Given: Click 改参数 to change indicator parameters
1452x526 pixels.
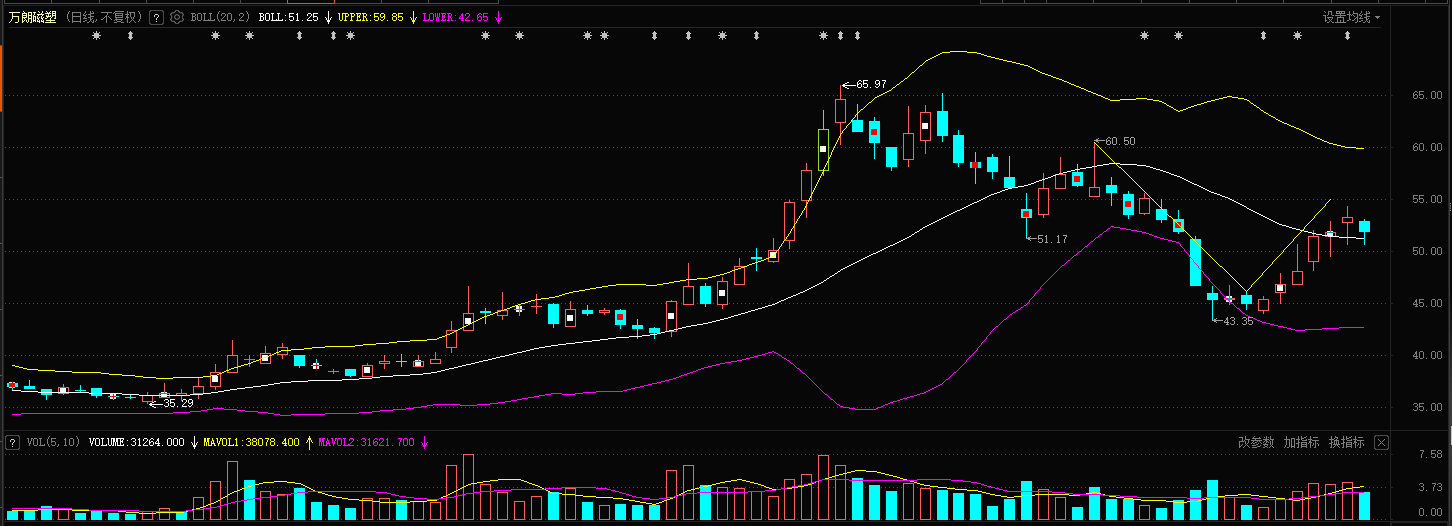Looking at the screenshot, I should point(1256,442).
